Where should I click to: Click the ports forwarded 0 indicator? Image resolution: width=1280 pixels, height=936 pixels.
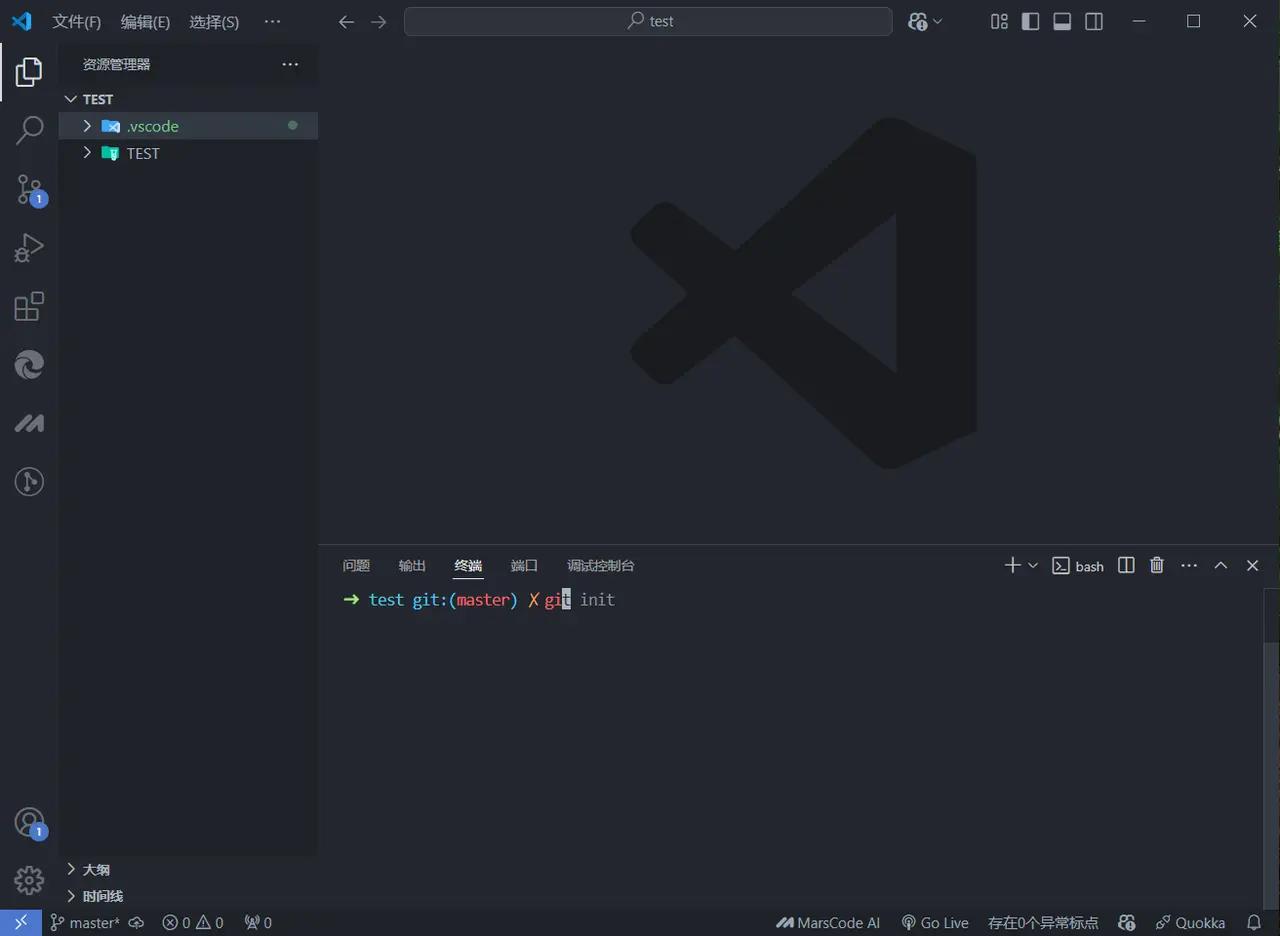click(x=258, y=923)
